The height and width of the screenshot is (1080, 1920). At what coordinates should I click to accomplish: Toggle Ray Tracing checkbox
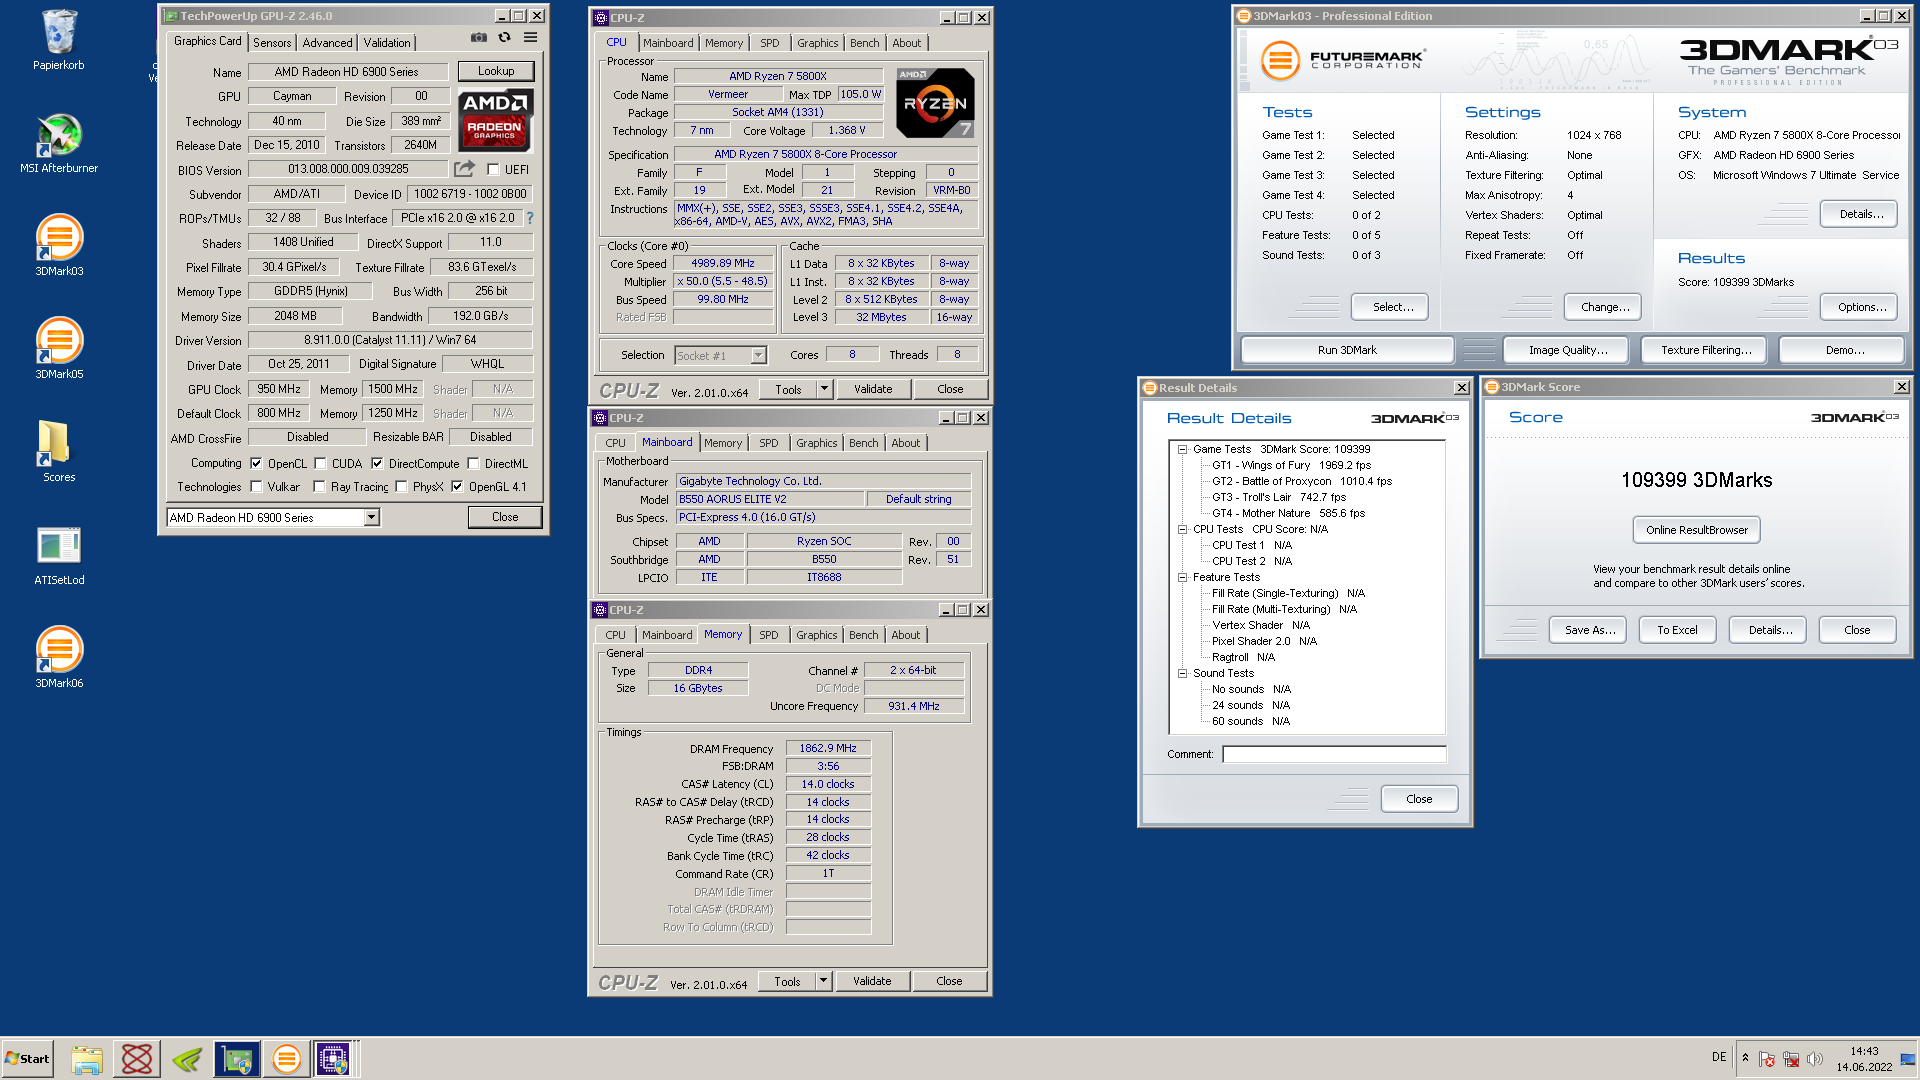tap(319, 487)
